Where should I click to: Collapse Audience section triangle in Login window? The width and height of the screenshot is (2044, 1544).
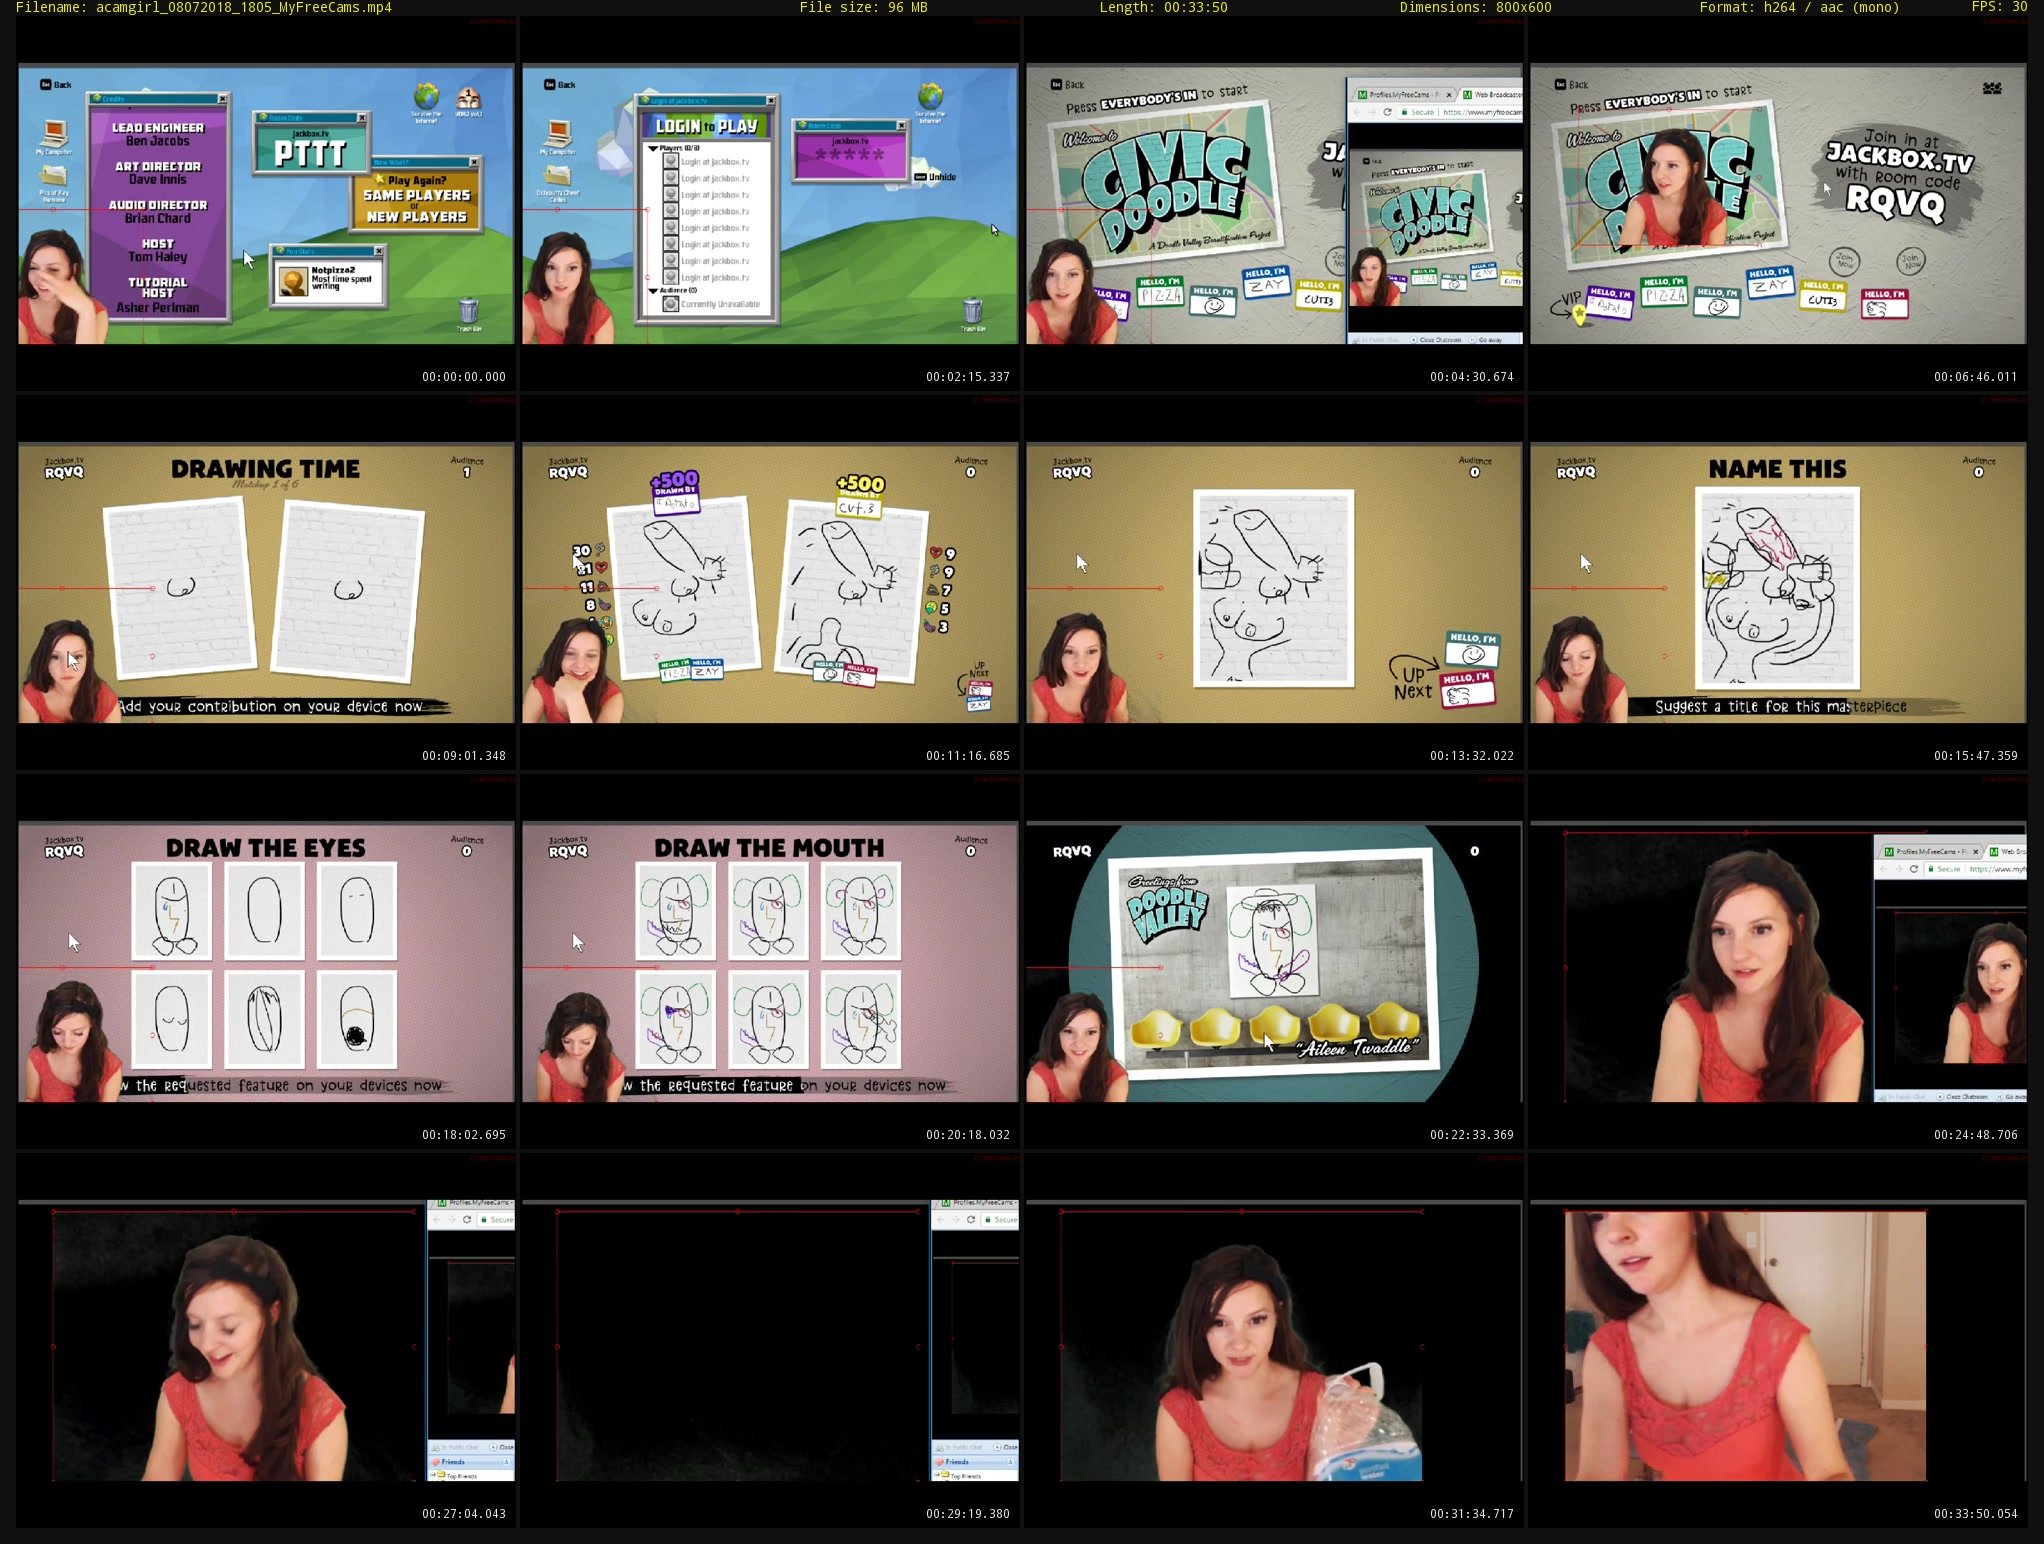[653, 290]
